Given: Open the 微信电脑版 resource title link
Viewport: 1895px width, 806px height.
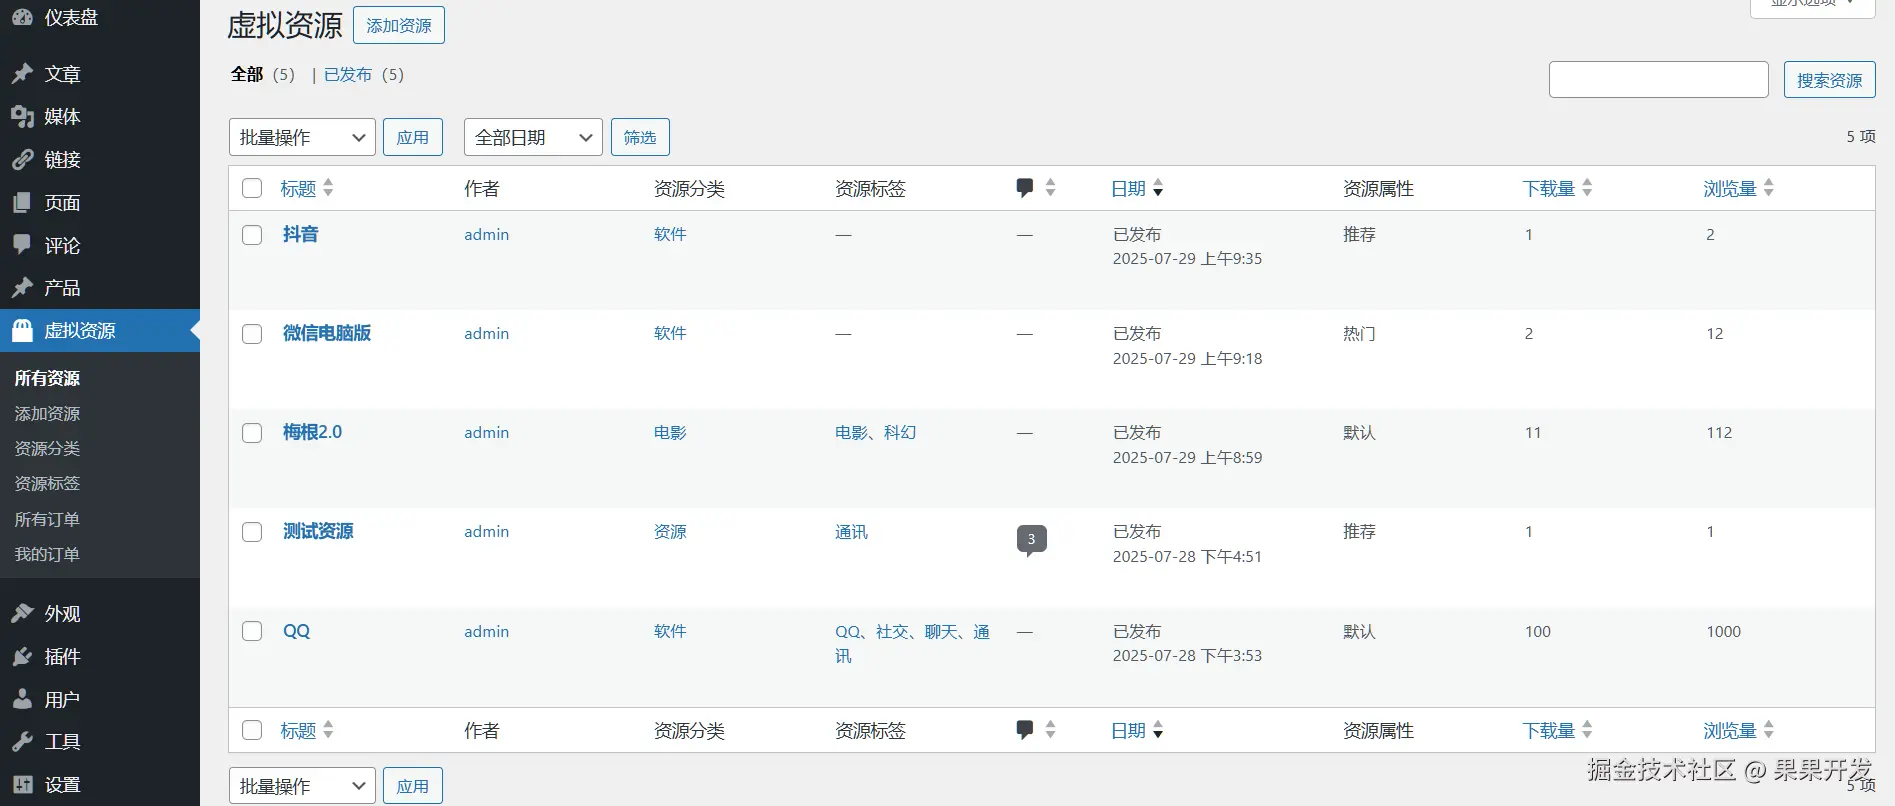Looking at the screenshot, I should point(326,333).
